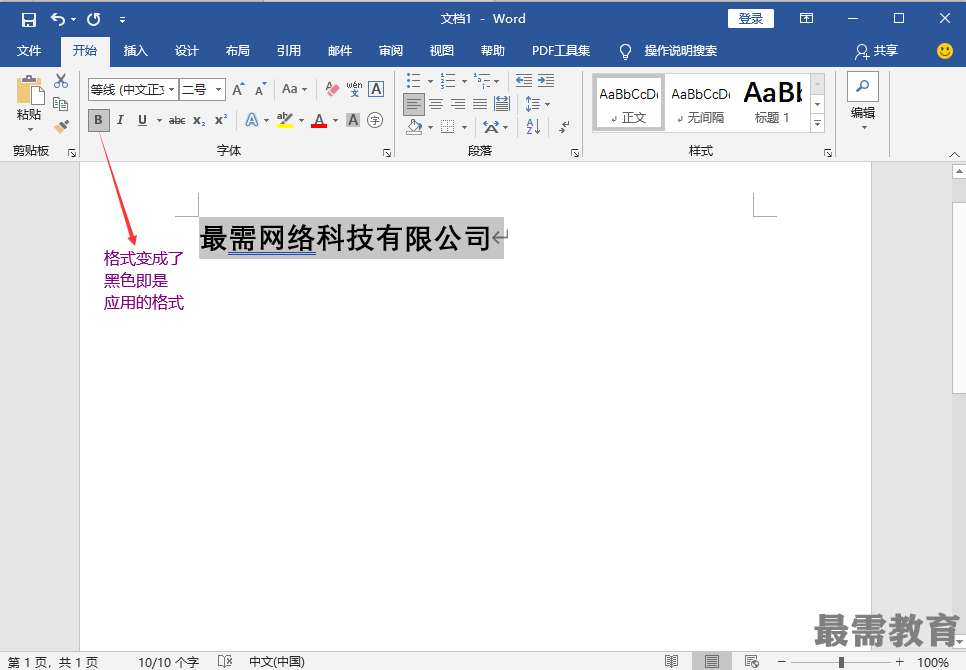Image resolution: width=966 pixels, height=670 pixels.
Task: Open the font name dropdown (等线)
Action: [172, 90]
